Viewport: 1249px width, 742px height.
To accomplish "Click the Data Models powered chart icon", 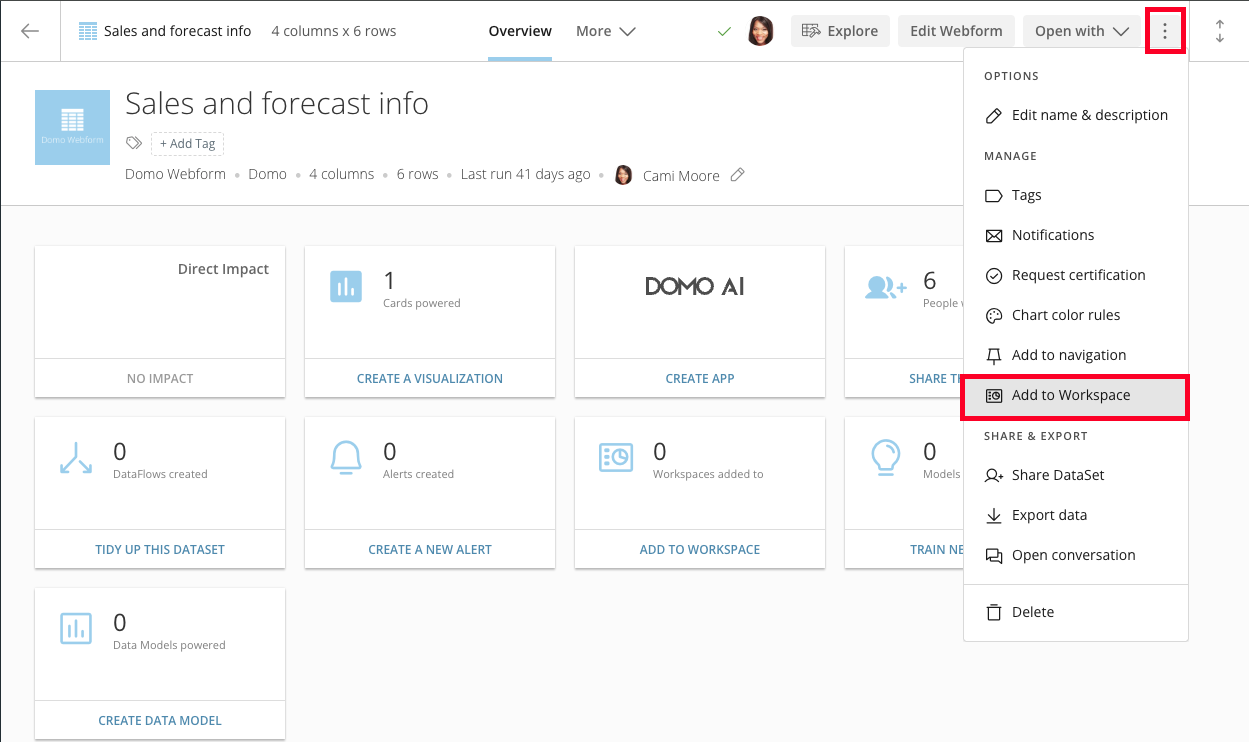I will point(76,628).
